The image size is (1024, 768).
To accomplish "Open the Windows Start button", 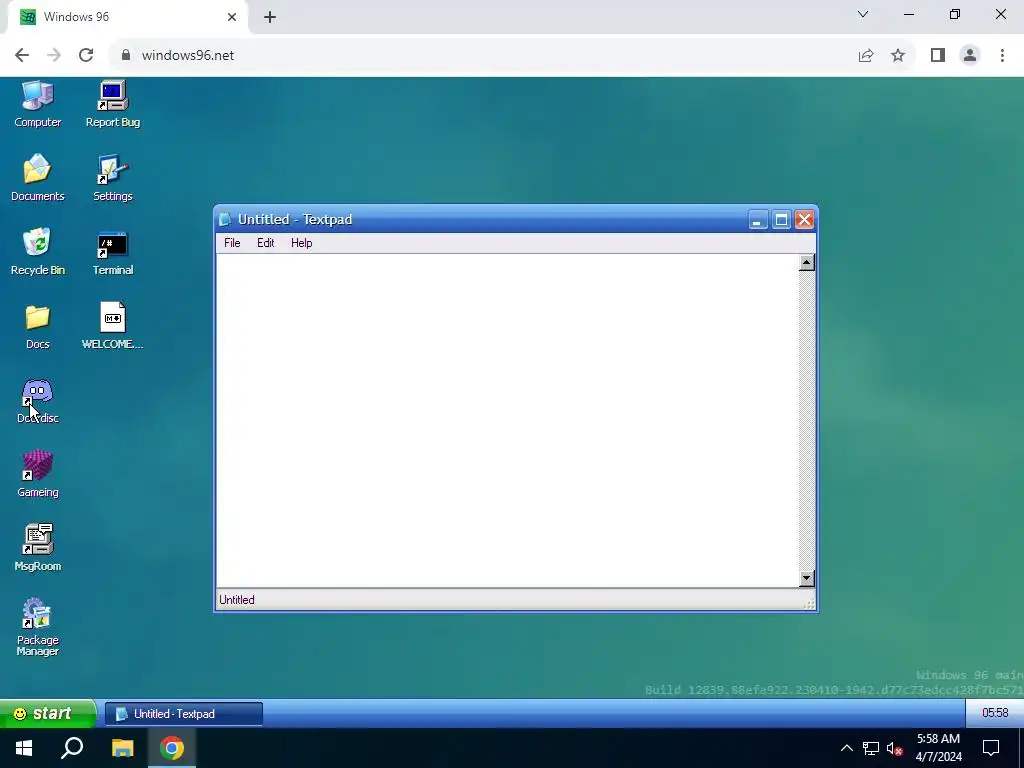I will click(24, 748).
